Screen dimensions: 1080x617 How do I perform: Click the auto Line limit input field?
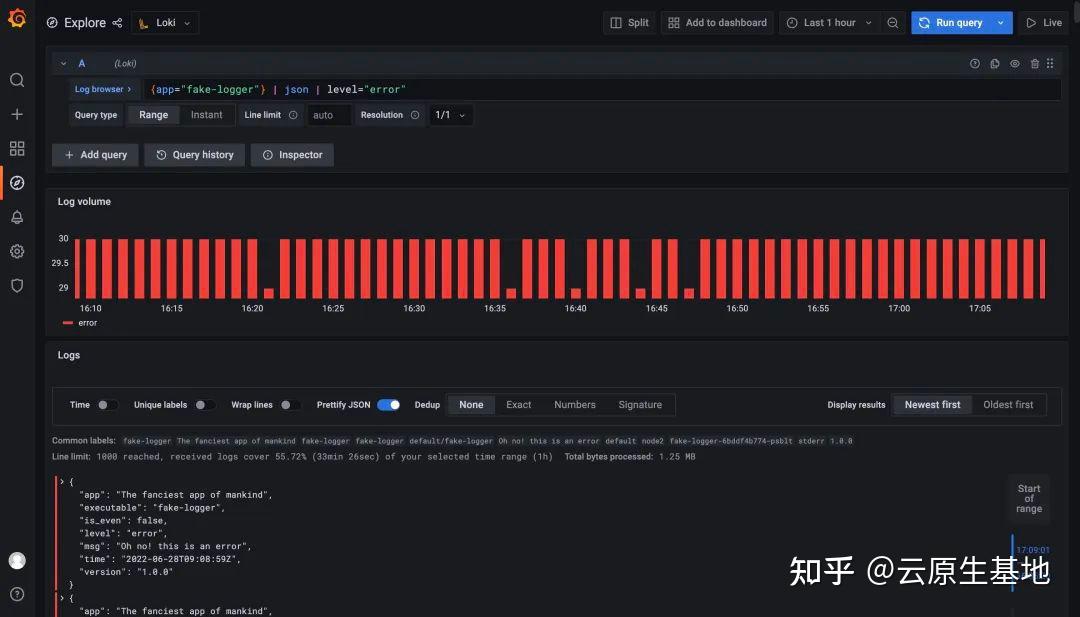click(328, 115)
